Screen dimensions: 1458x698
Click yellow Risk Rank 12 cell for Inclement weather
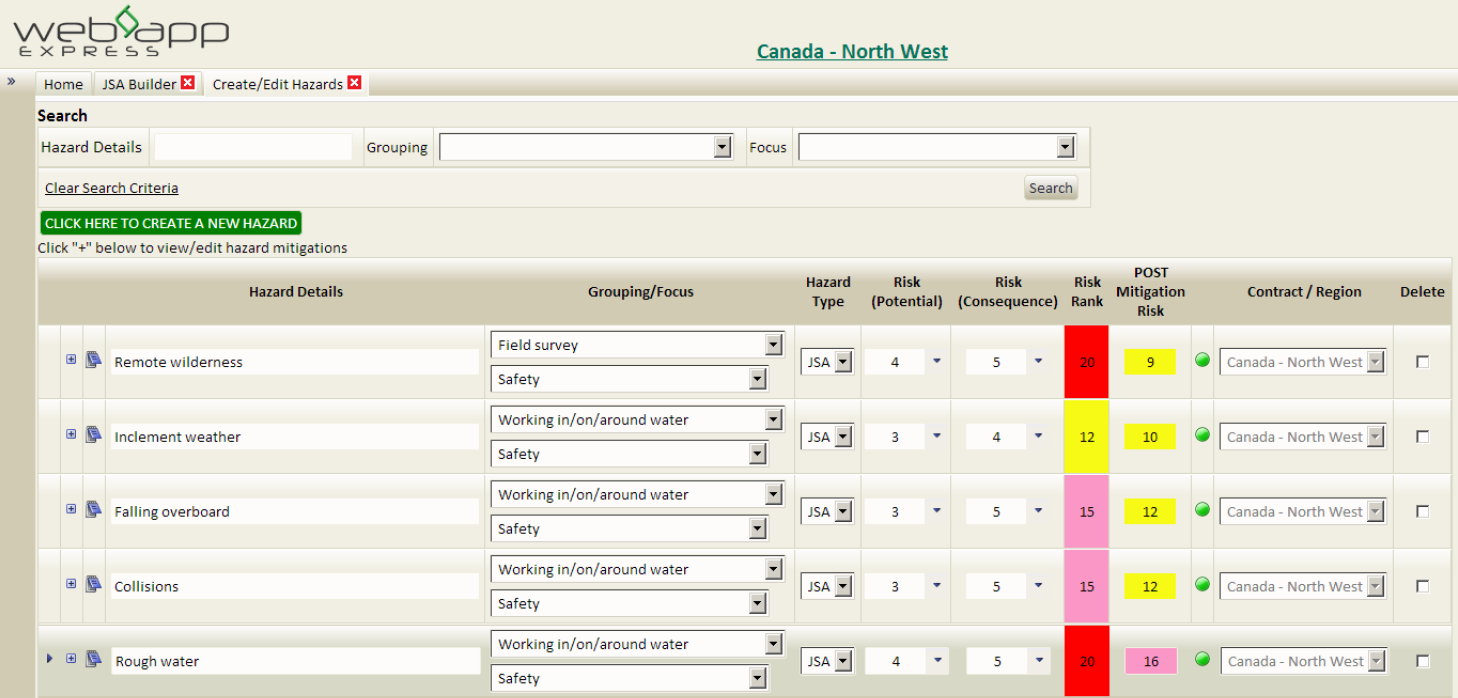click(1087, 437)
